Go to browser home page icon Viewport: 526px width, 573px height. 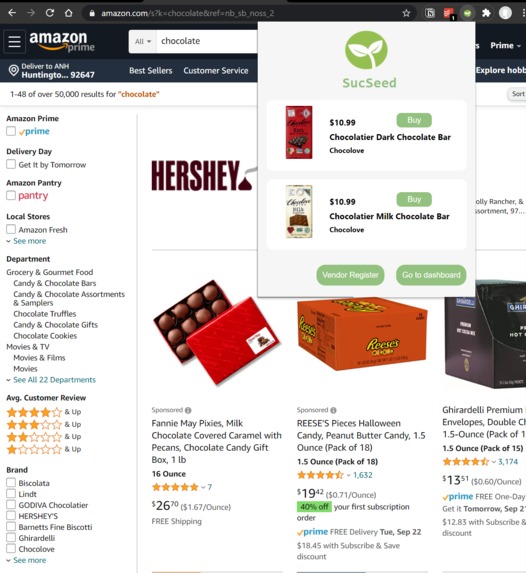pos(68,13)
